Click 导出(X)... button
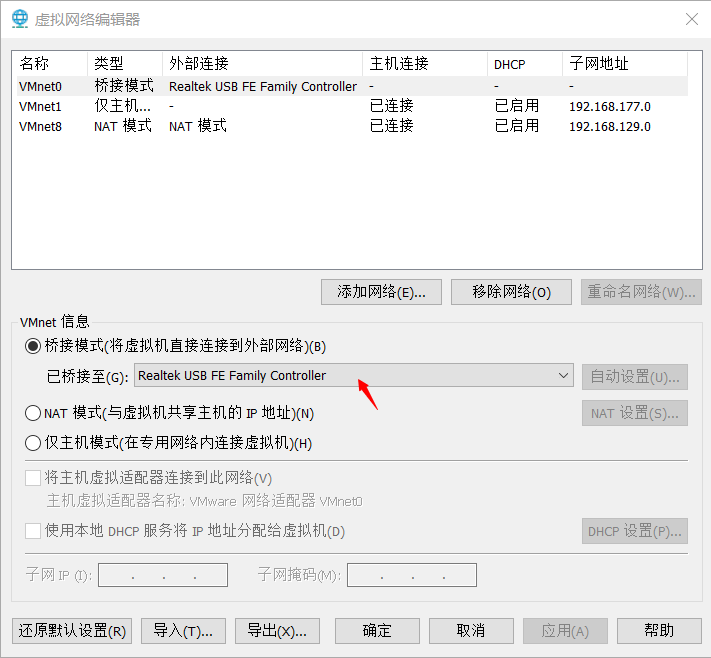Image resolution: width=711 pixels, height=658 pixels. pyautogui.click(x=277, y=631)
